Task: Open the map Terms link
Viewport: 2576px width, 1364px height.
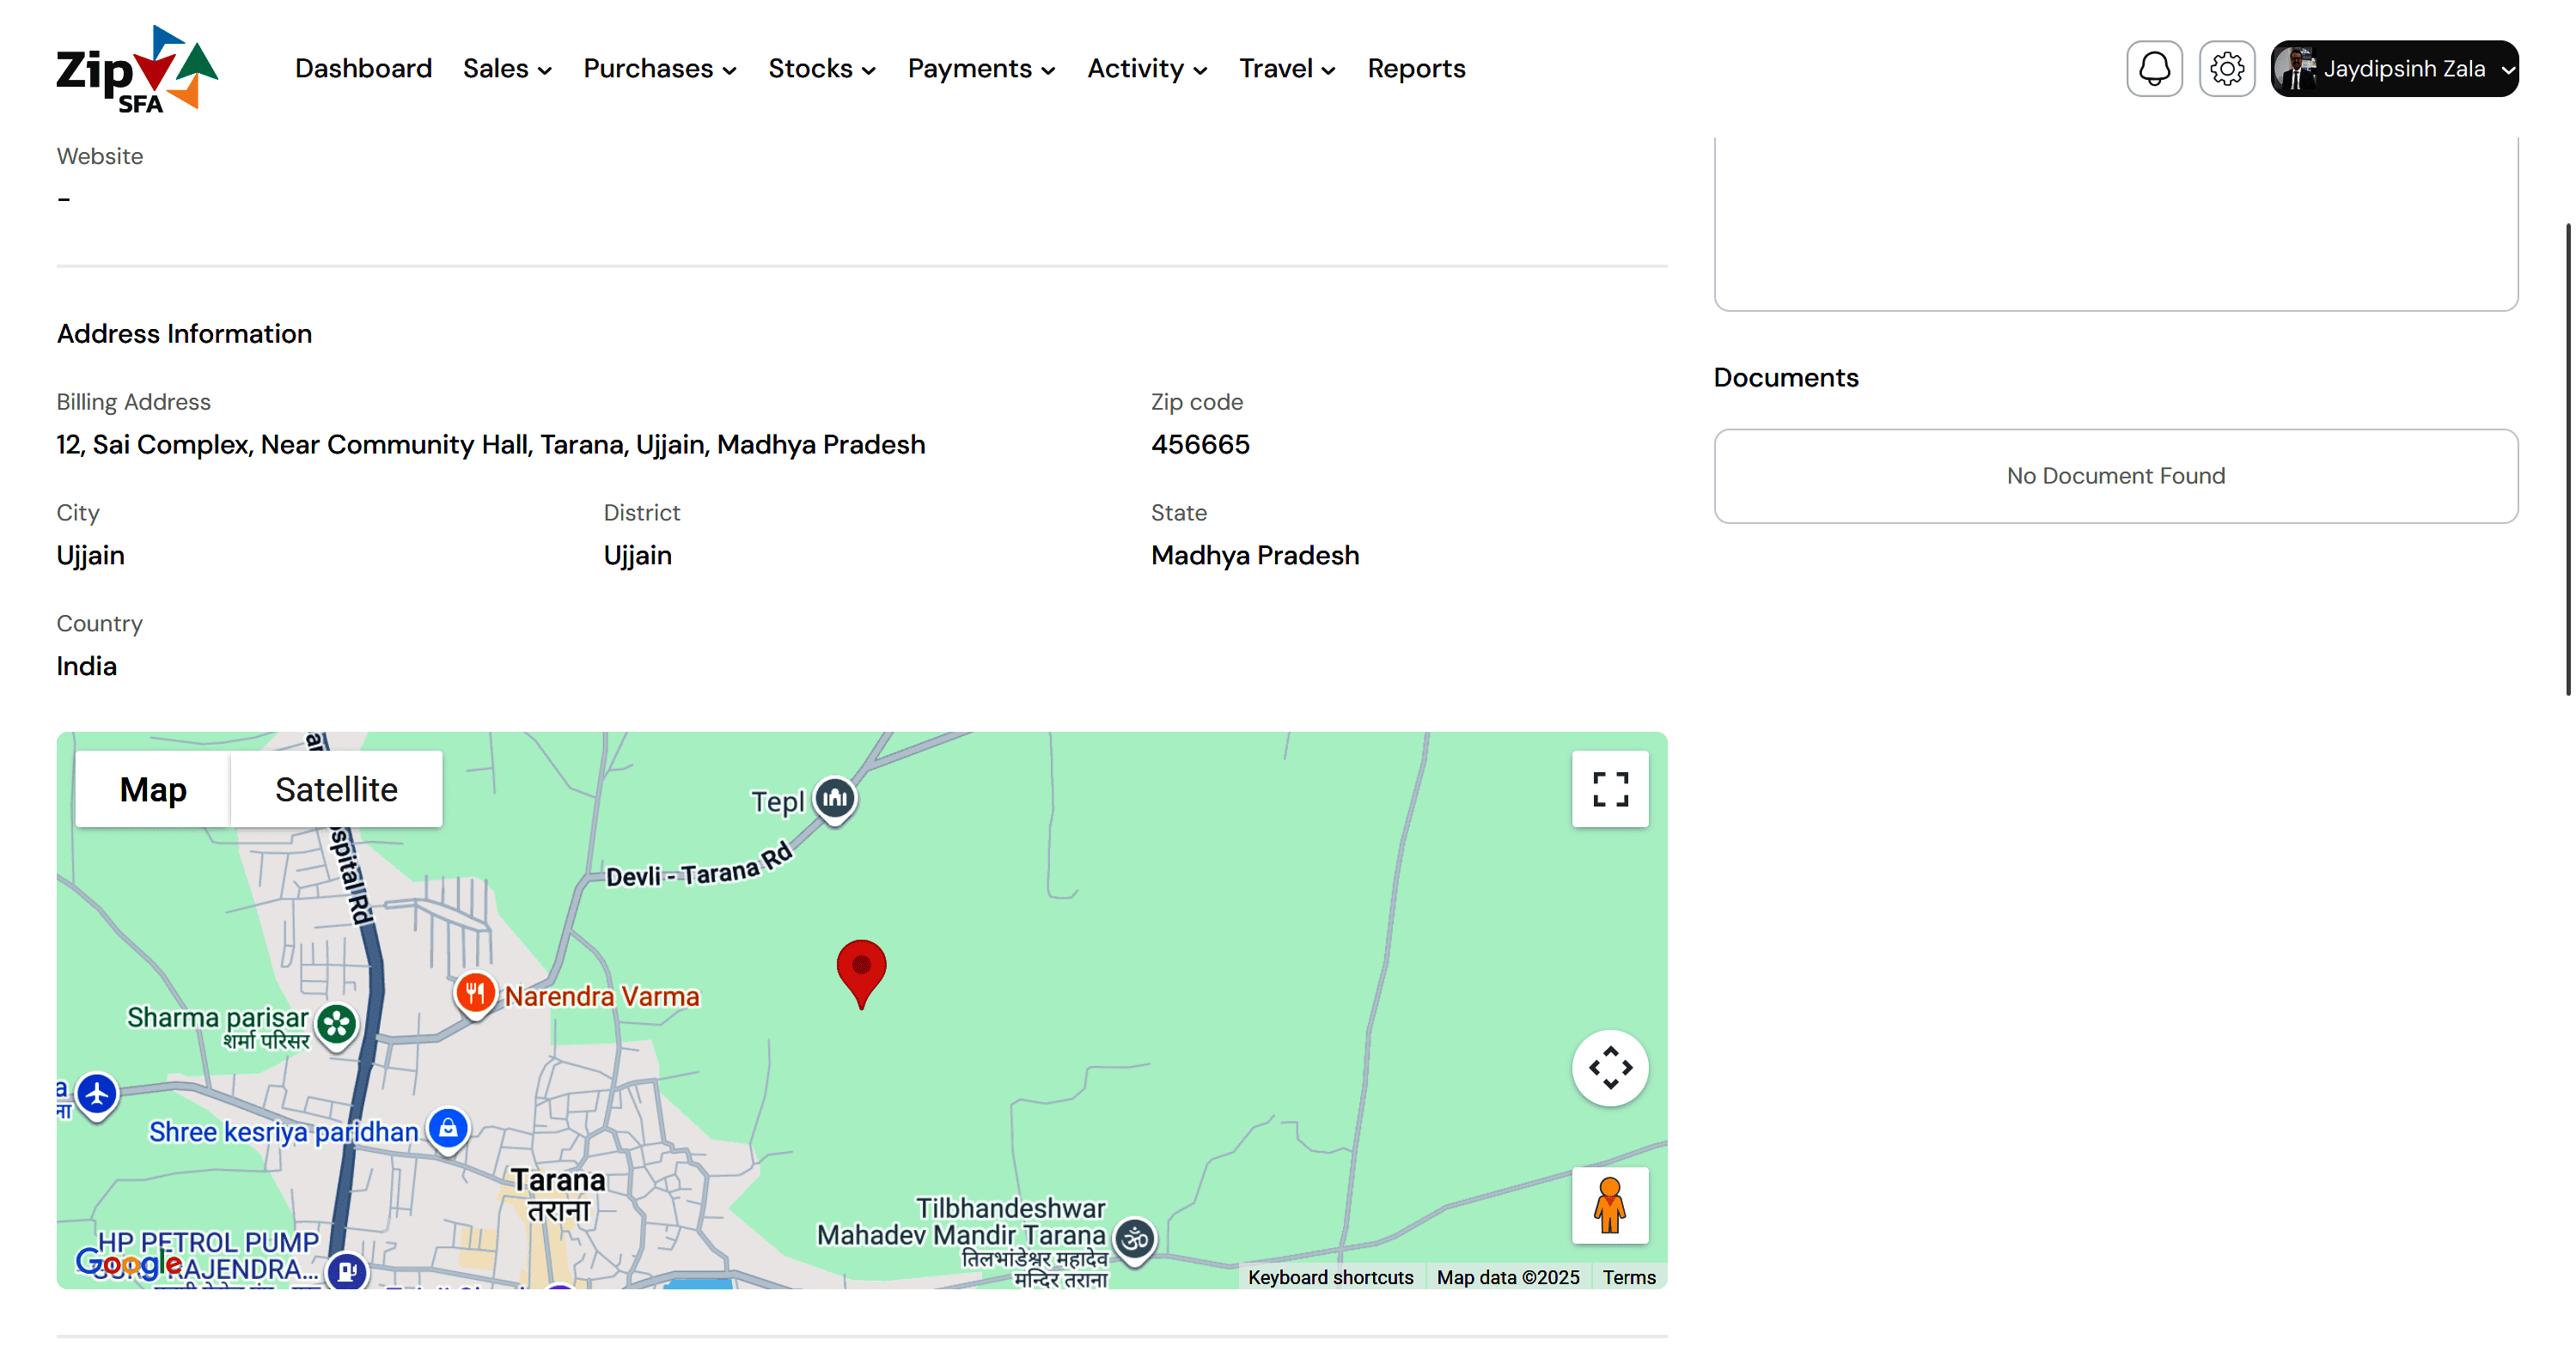Action: (1629, 1277)
